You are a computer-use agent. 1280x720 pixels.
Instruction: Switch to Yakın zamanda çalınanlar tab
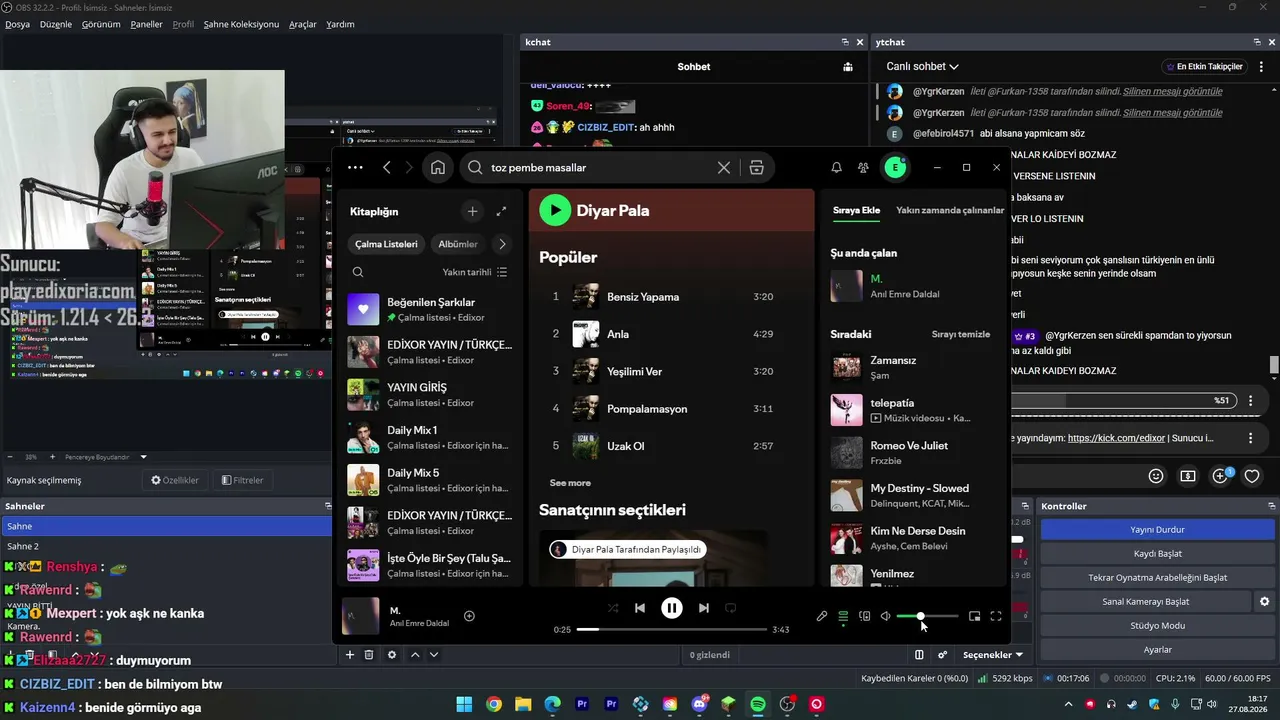click(x=950, y=210)
